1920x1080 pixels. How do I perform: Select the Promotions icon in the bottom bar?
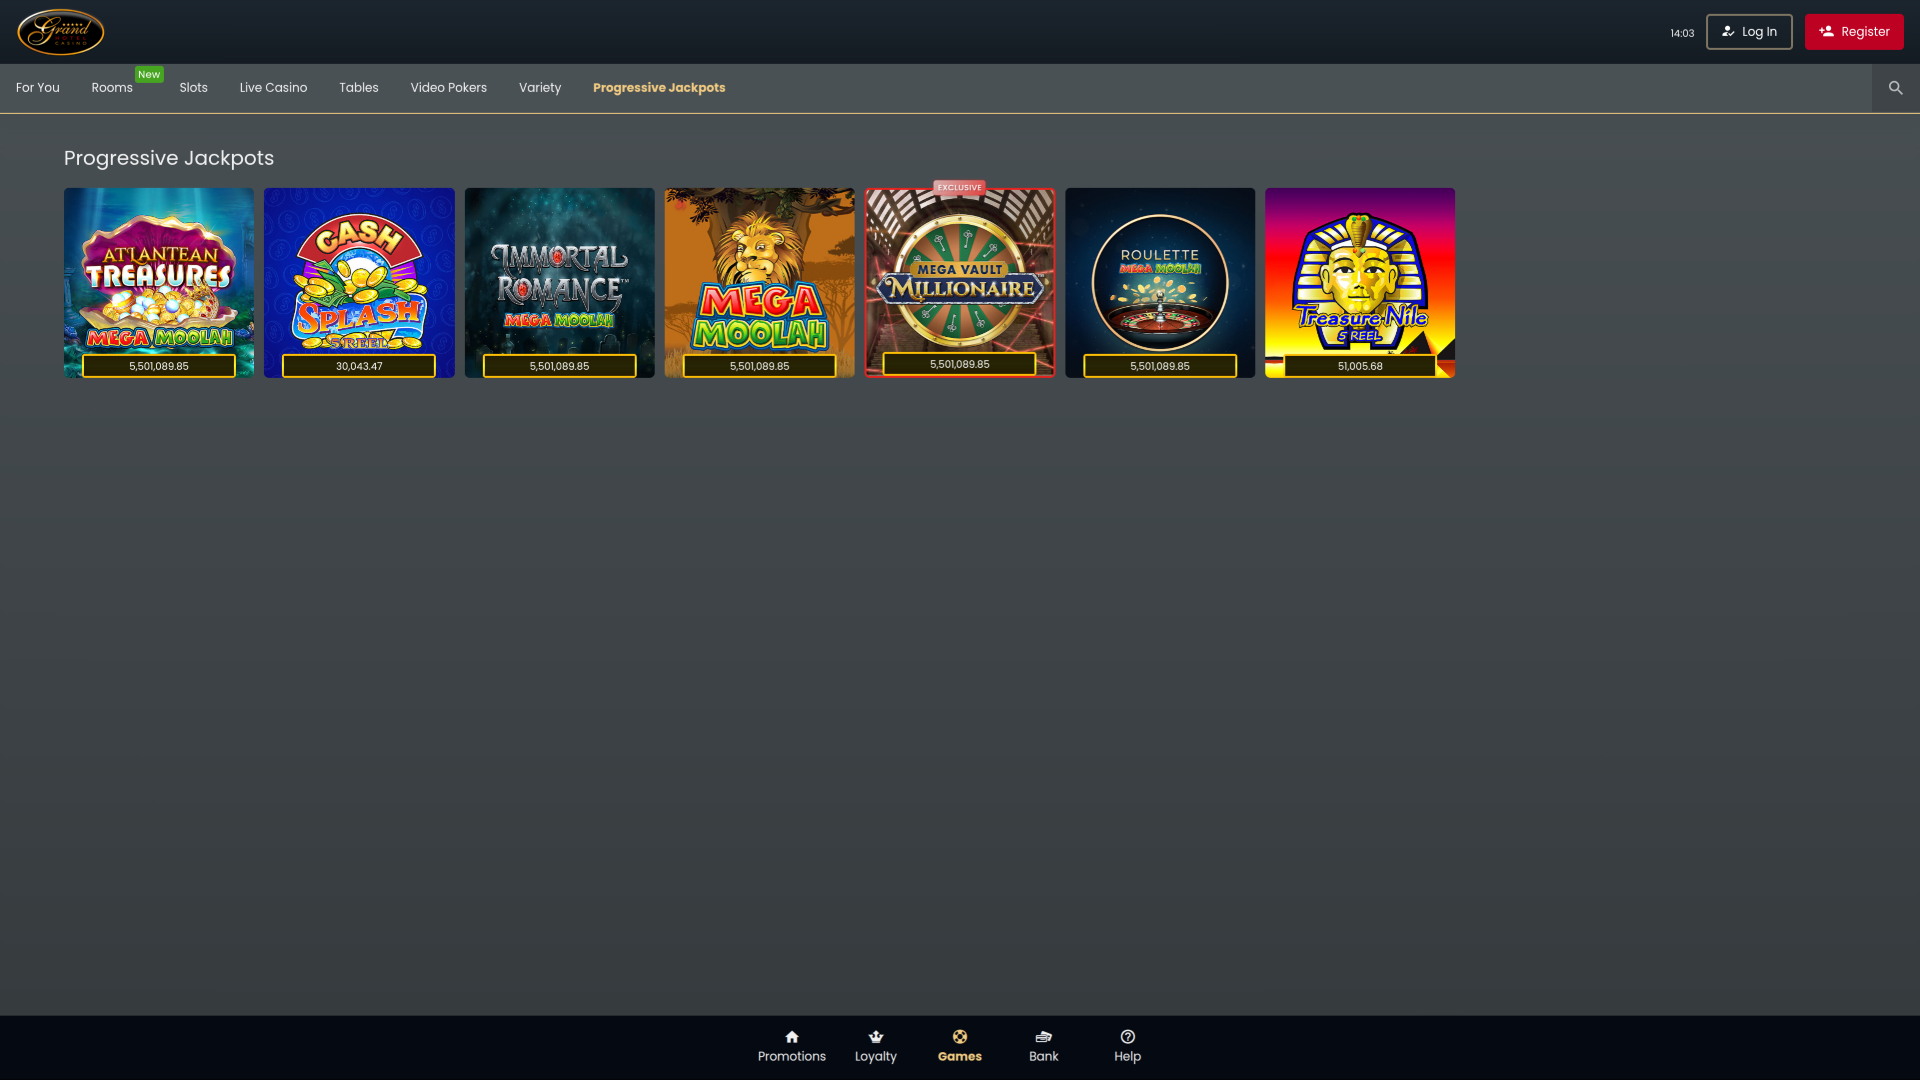pos(792,1045)
